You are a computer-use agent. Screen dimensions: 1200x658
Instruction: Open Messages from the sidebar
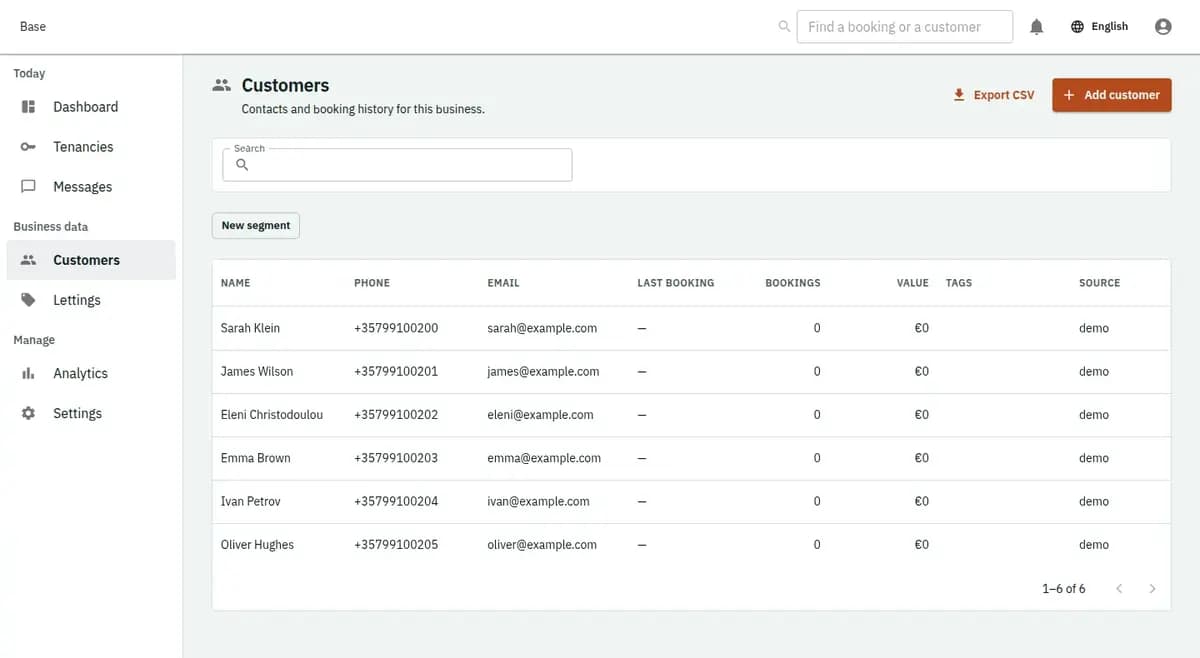(91, 187)
